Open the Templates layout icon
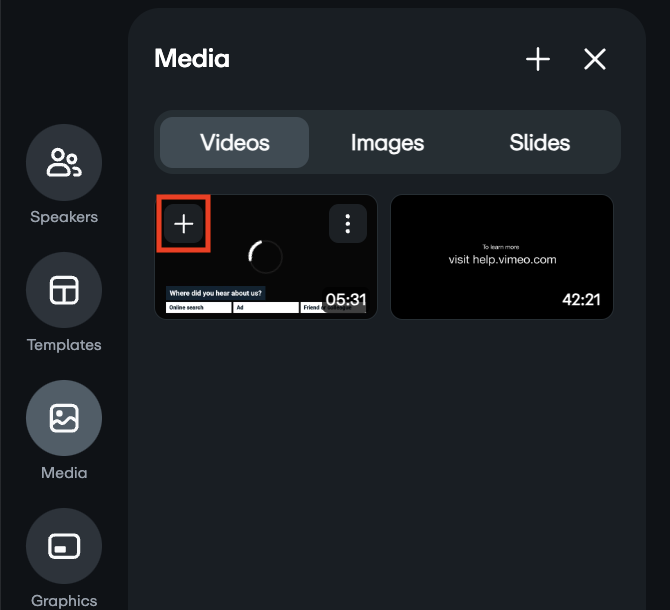670x610 pixels. pos(64,291)
